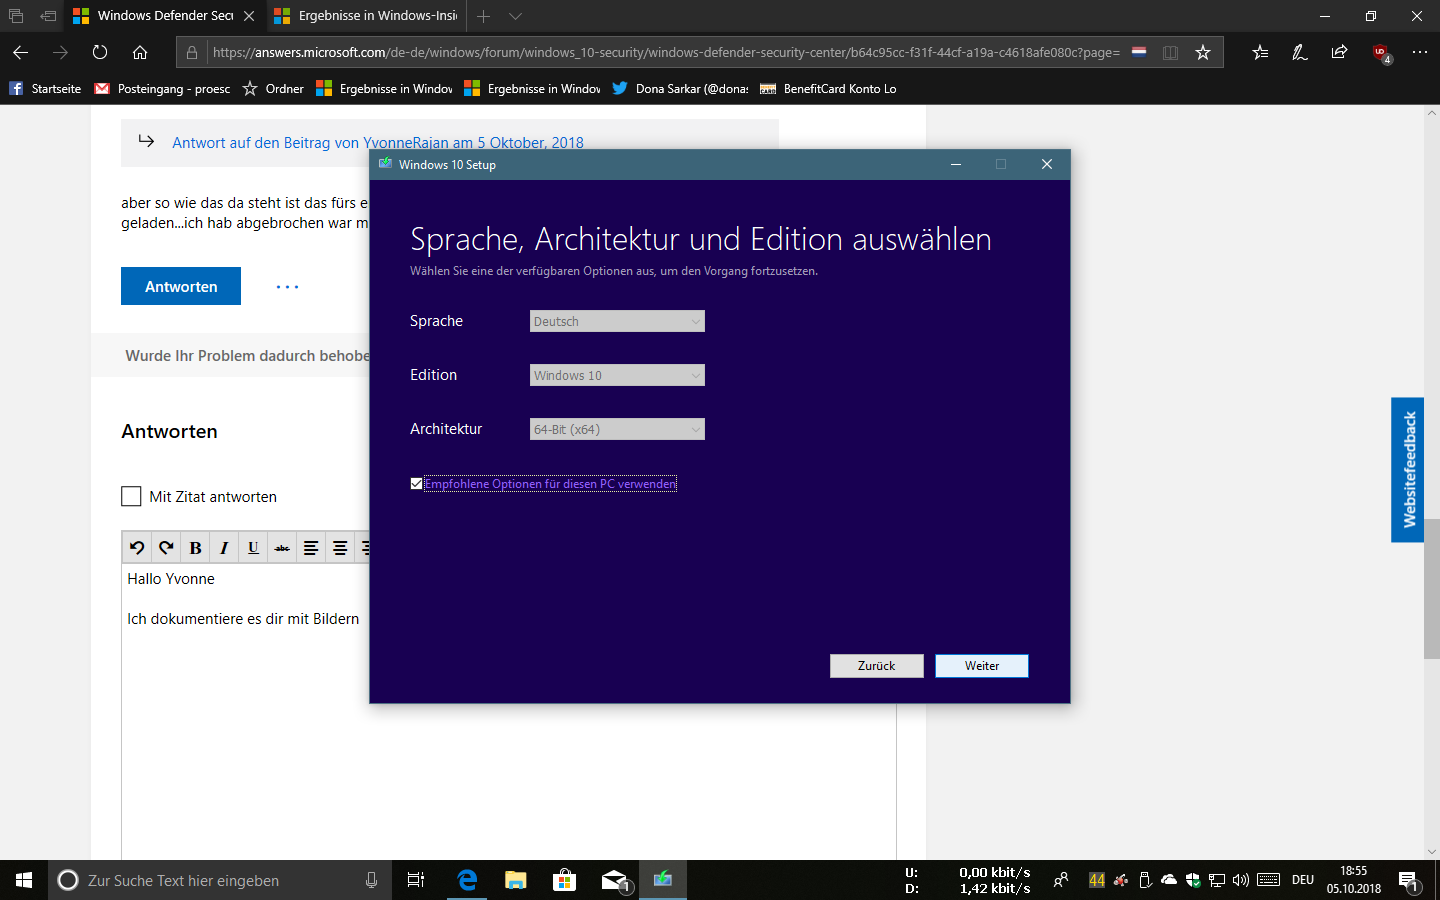Image resolution: width=1440 pixels, height=900 pixels.
Task: Click the redo icon in editor toolbar
Action: click(166, 548)
